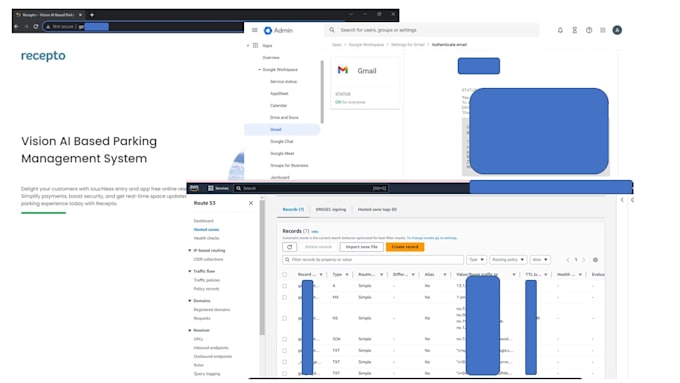
Task: Open Admin tasks hourglass icon
Action: [574, 30]
